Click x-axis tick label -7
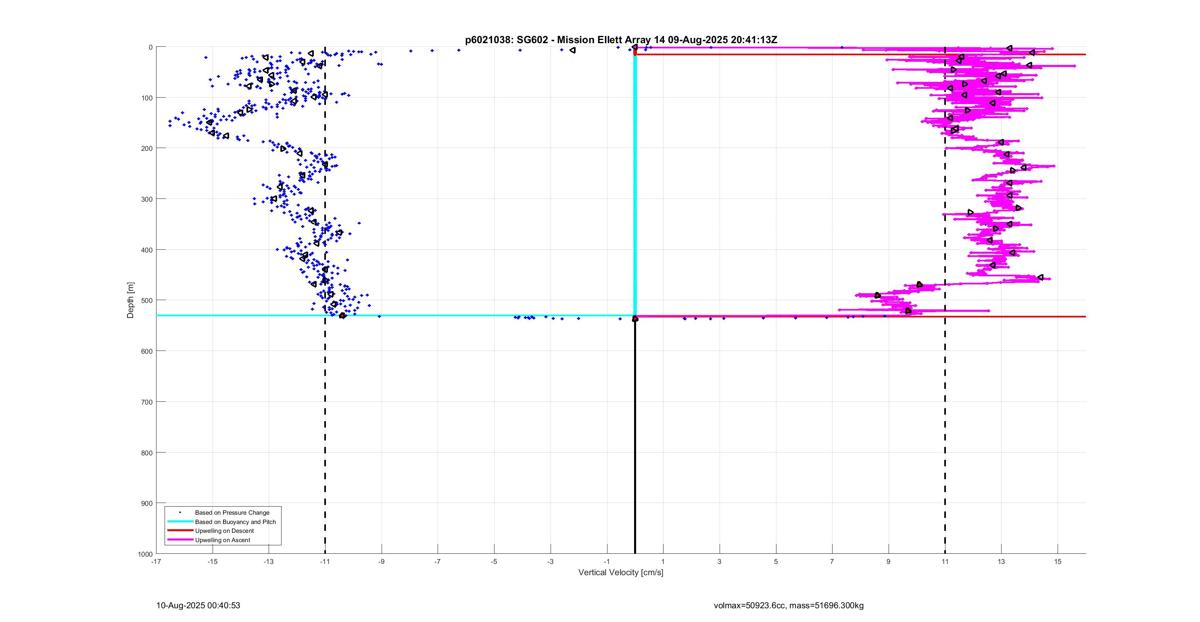The image size is (1200, 622). click(x=437, y=562)
